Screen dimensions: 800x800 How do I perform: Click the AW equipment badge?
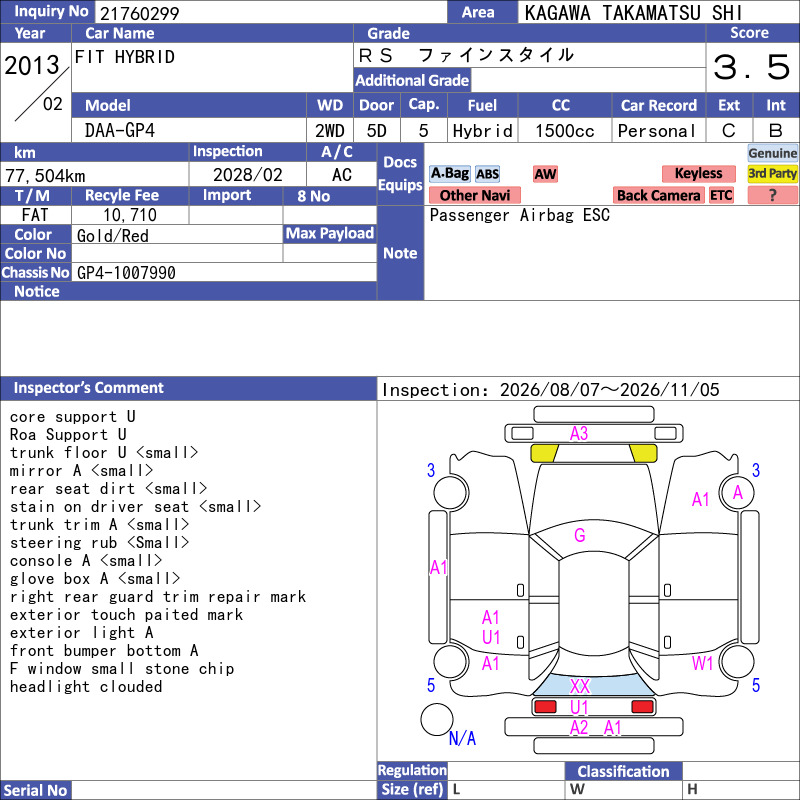pyautogui.click(x=545, y=174)
